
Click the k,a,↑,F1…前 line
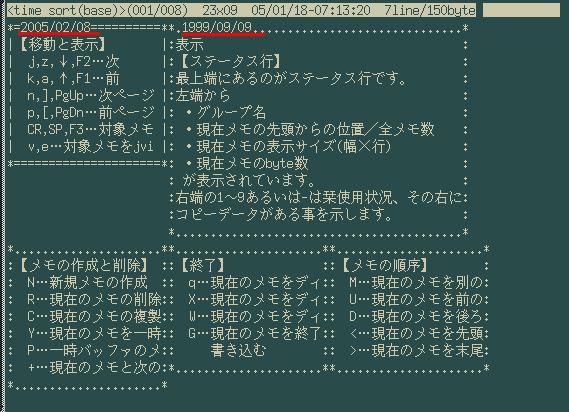point(73,79)
